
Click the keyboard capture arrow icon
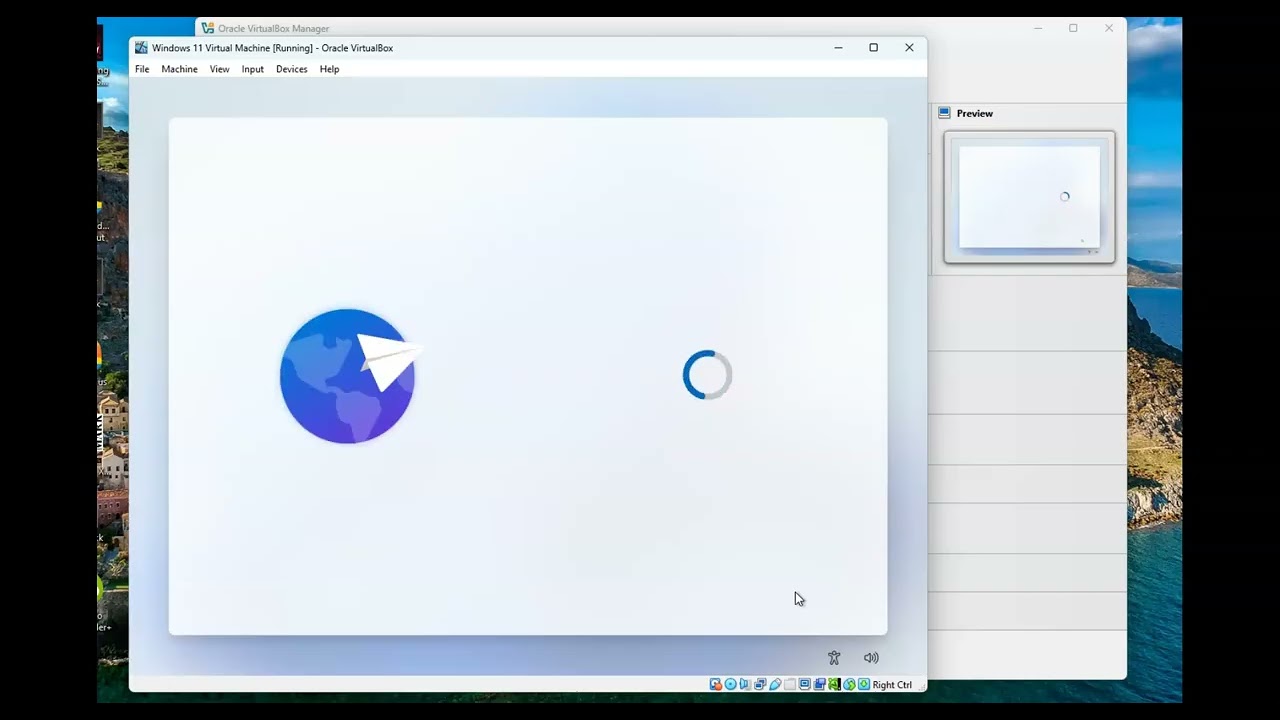tap(864, 685)
